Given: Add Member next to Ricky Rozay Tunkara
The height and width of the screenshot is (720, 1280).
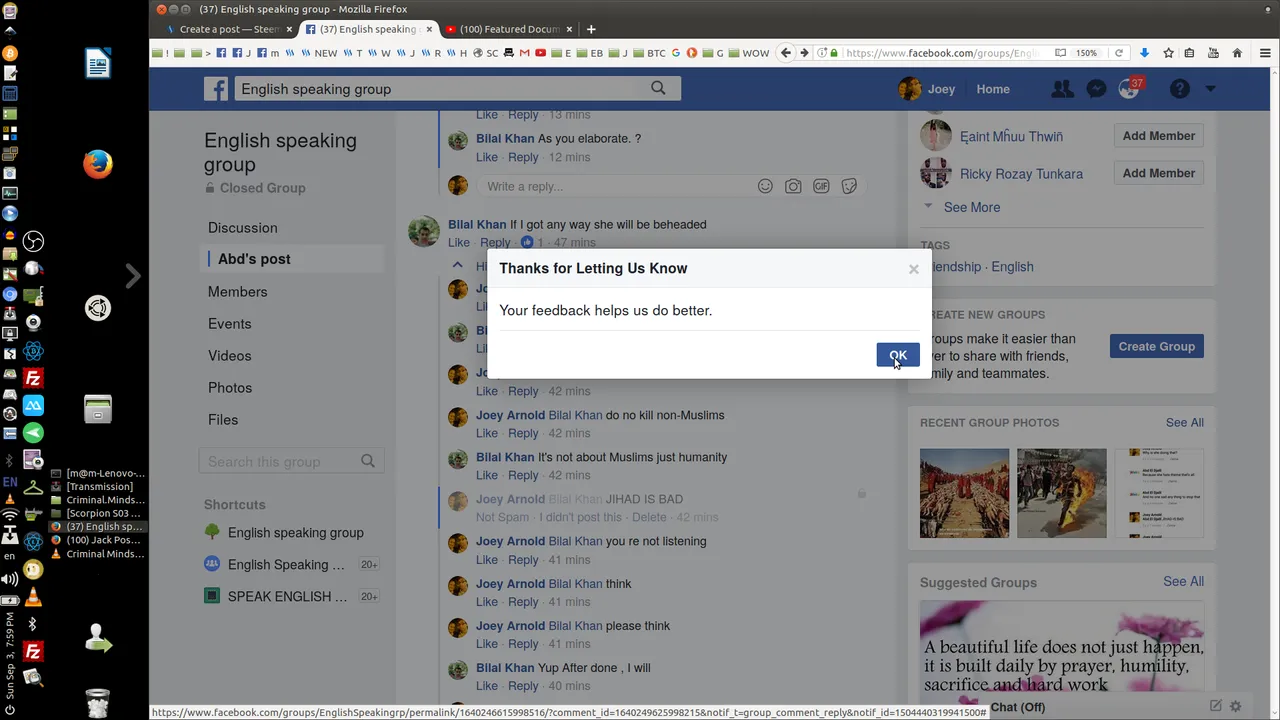Looking at the screenshot, I should [x=1158, y=173].
